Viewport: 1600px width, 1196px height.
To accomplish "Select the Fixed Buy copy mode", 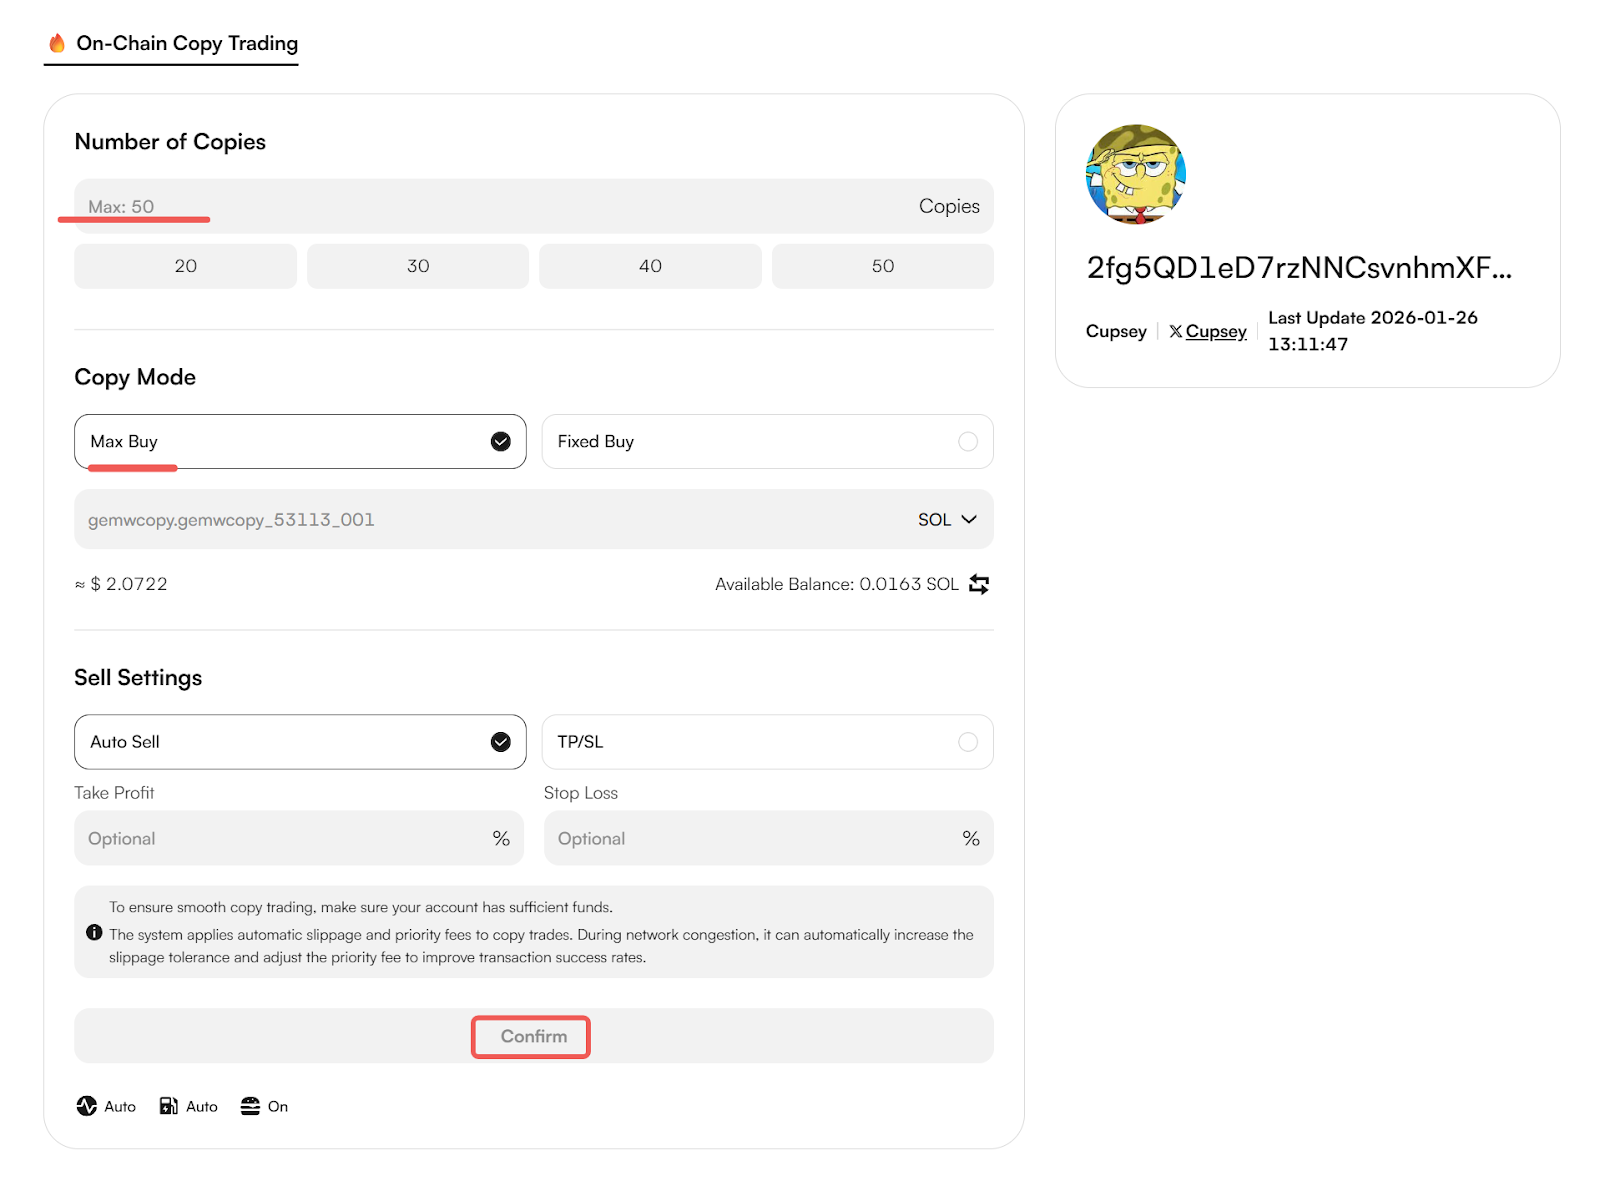I will pyautogui.click(x=767, y=441).
